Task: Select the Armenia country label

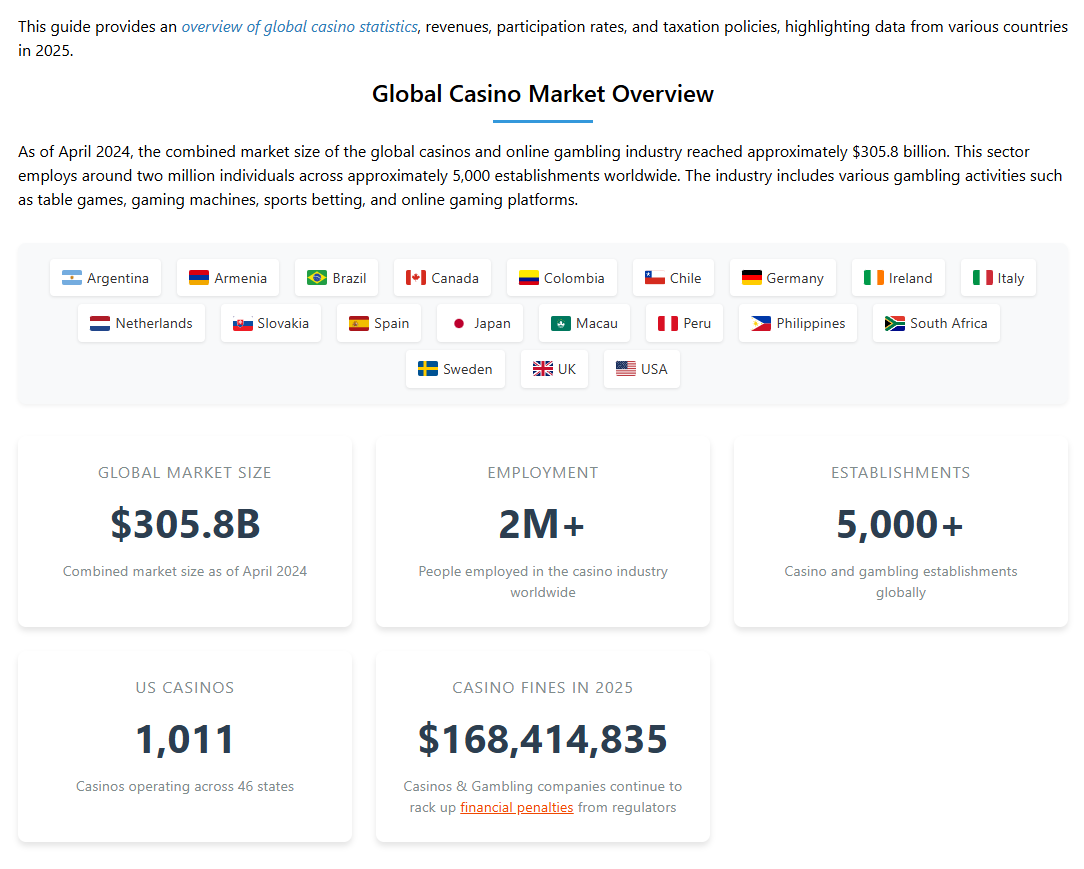Action: tap(241, 278)
